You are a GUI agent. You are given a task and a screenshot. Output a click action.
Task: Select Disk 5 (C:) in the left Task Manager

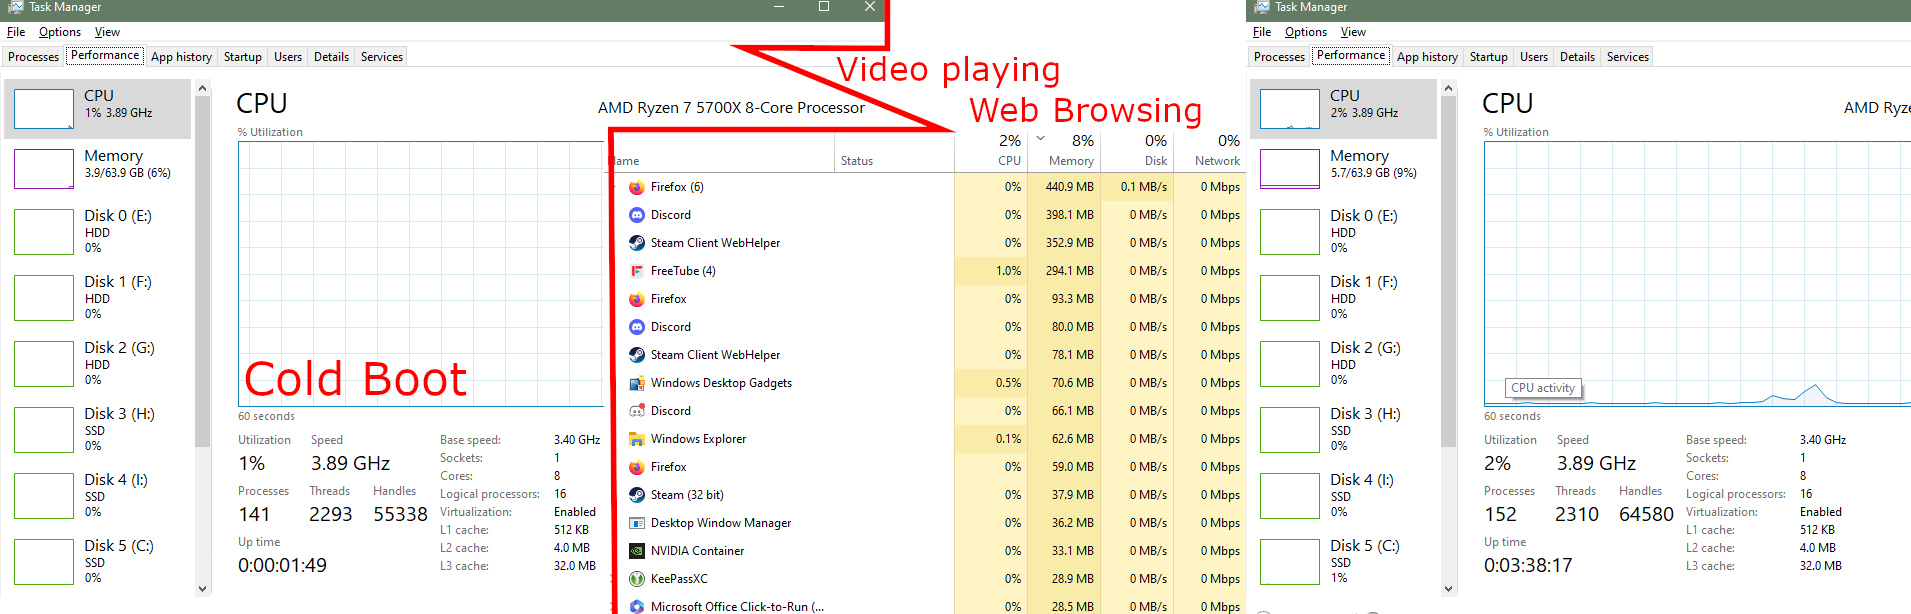(97, 561)
